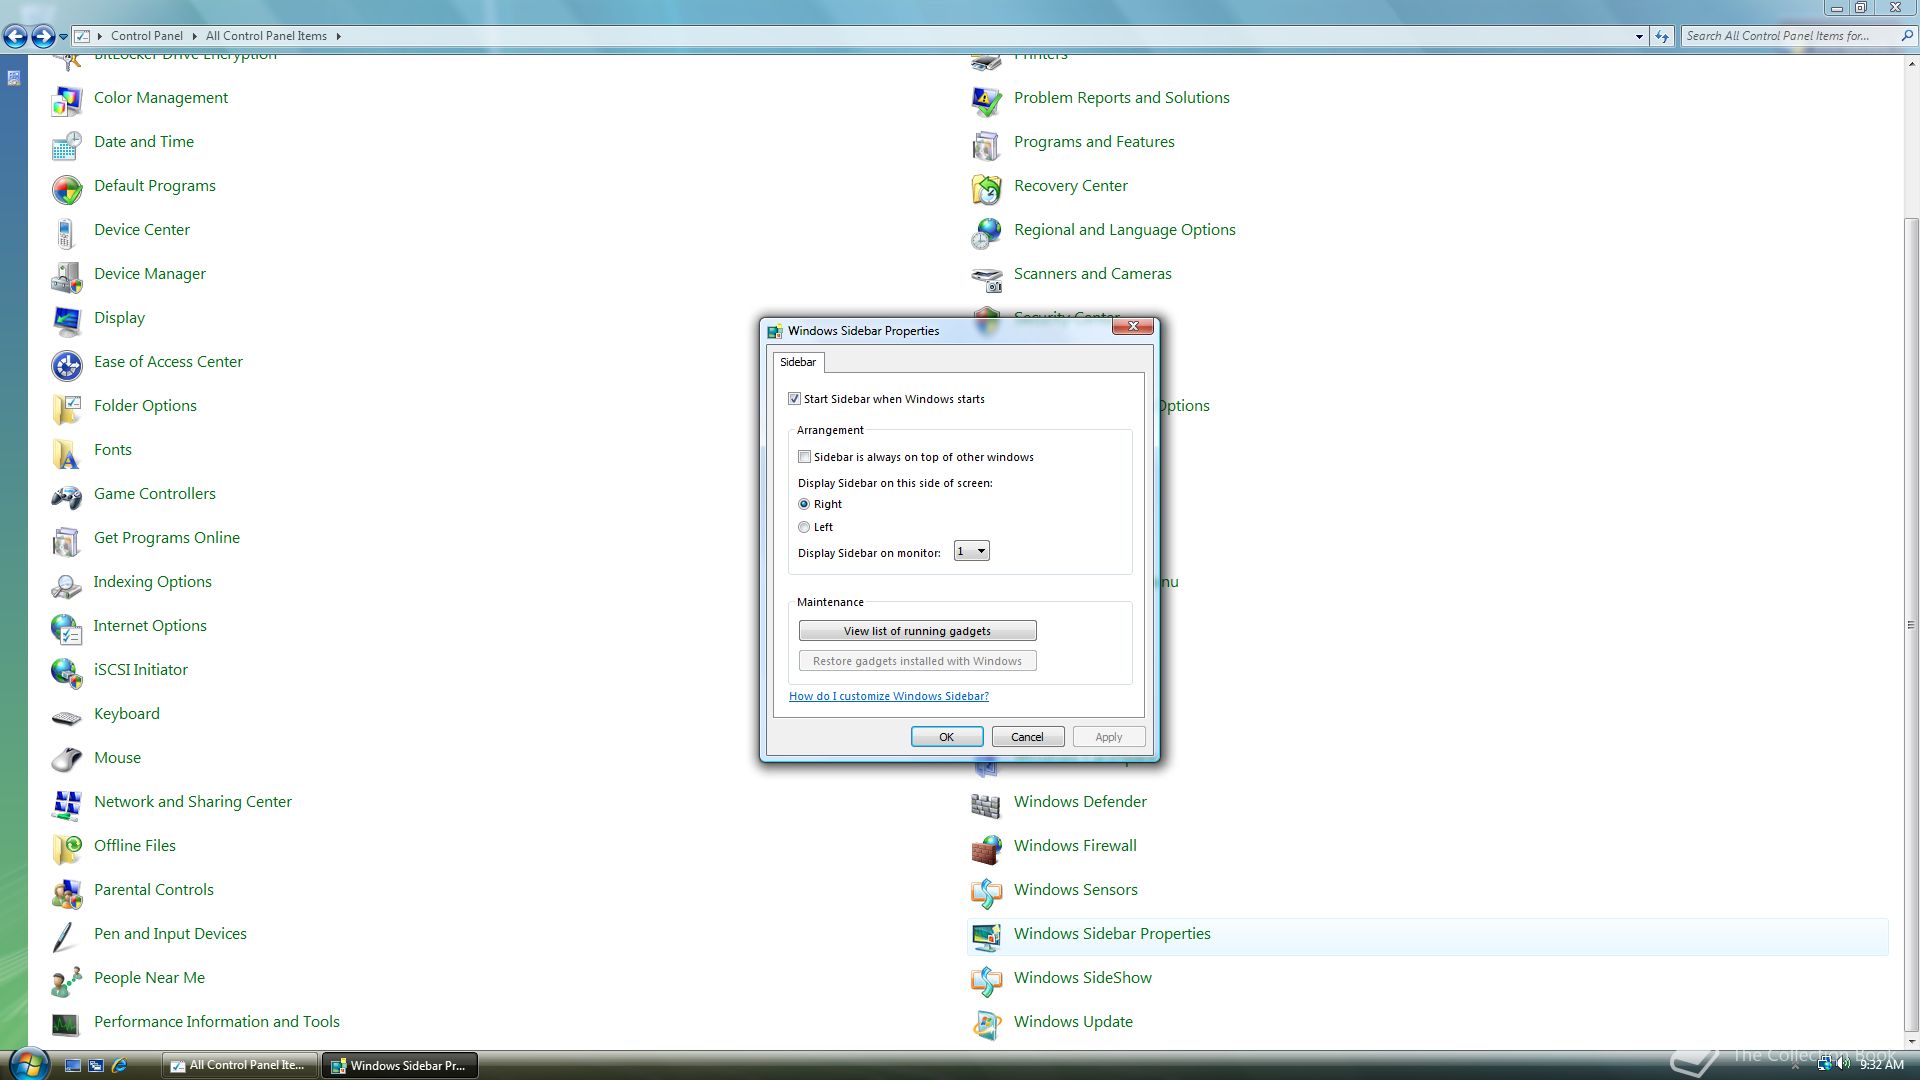Open Windows Sidebar Properties text link
The height and width of the screenshot is (1080, 1920).
(x=1112, y=934)
